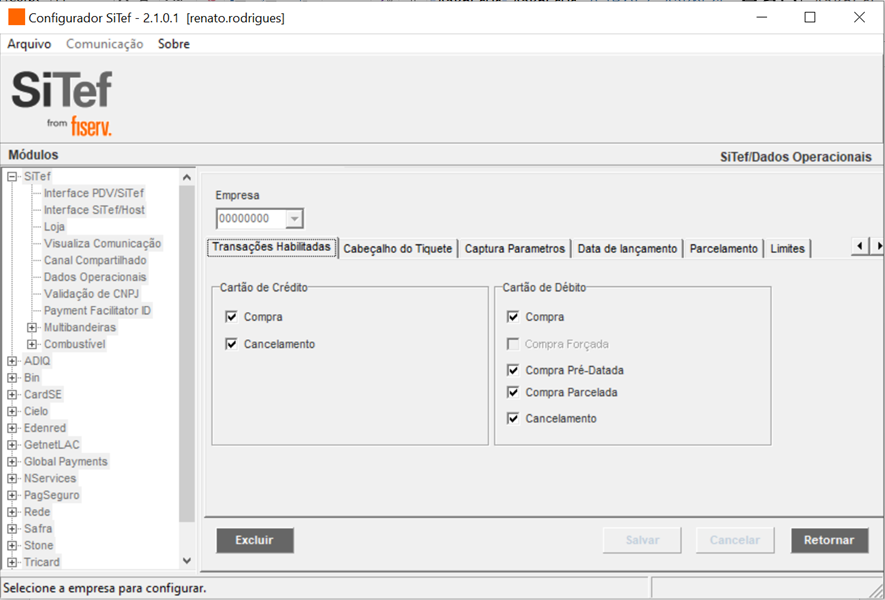Click the Retornar button
The height and width of the screenshot is (600, 885).
pyautogui.click(x=829, y=540)
